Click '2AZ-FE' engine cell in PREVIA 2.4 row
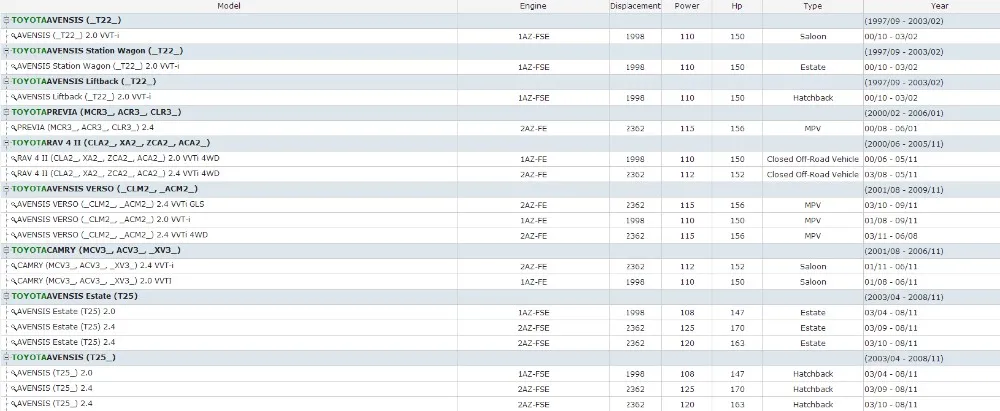1000x411 pixels. pos(533,128)
